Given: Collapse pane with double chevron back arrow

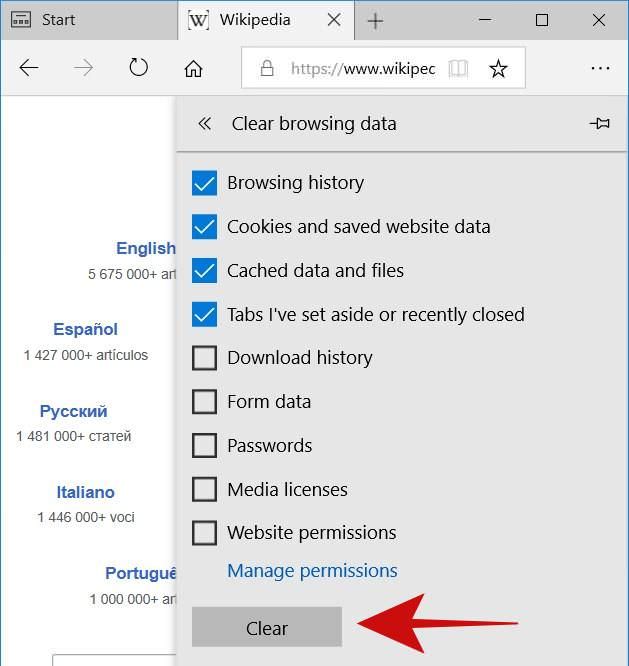Looking at the screenshot, I should click(205, 124).
